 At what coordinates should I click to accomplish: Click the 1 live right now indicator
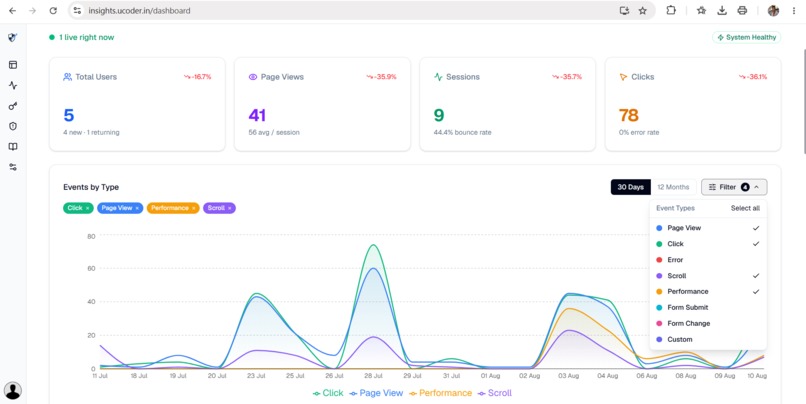point(82,38)
